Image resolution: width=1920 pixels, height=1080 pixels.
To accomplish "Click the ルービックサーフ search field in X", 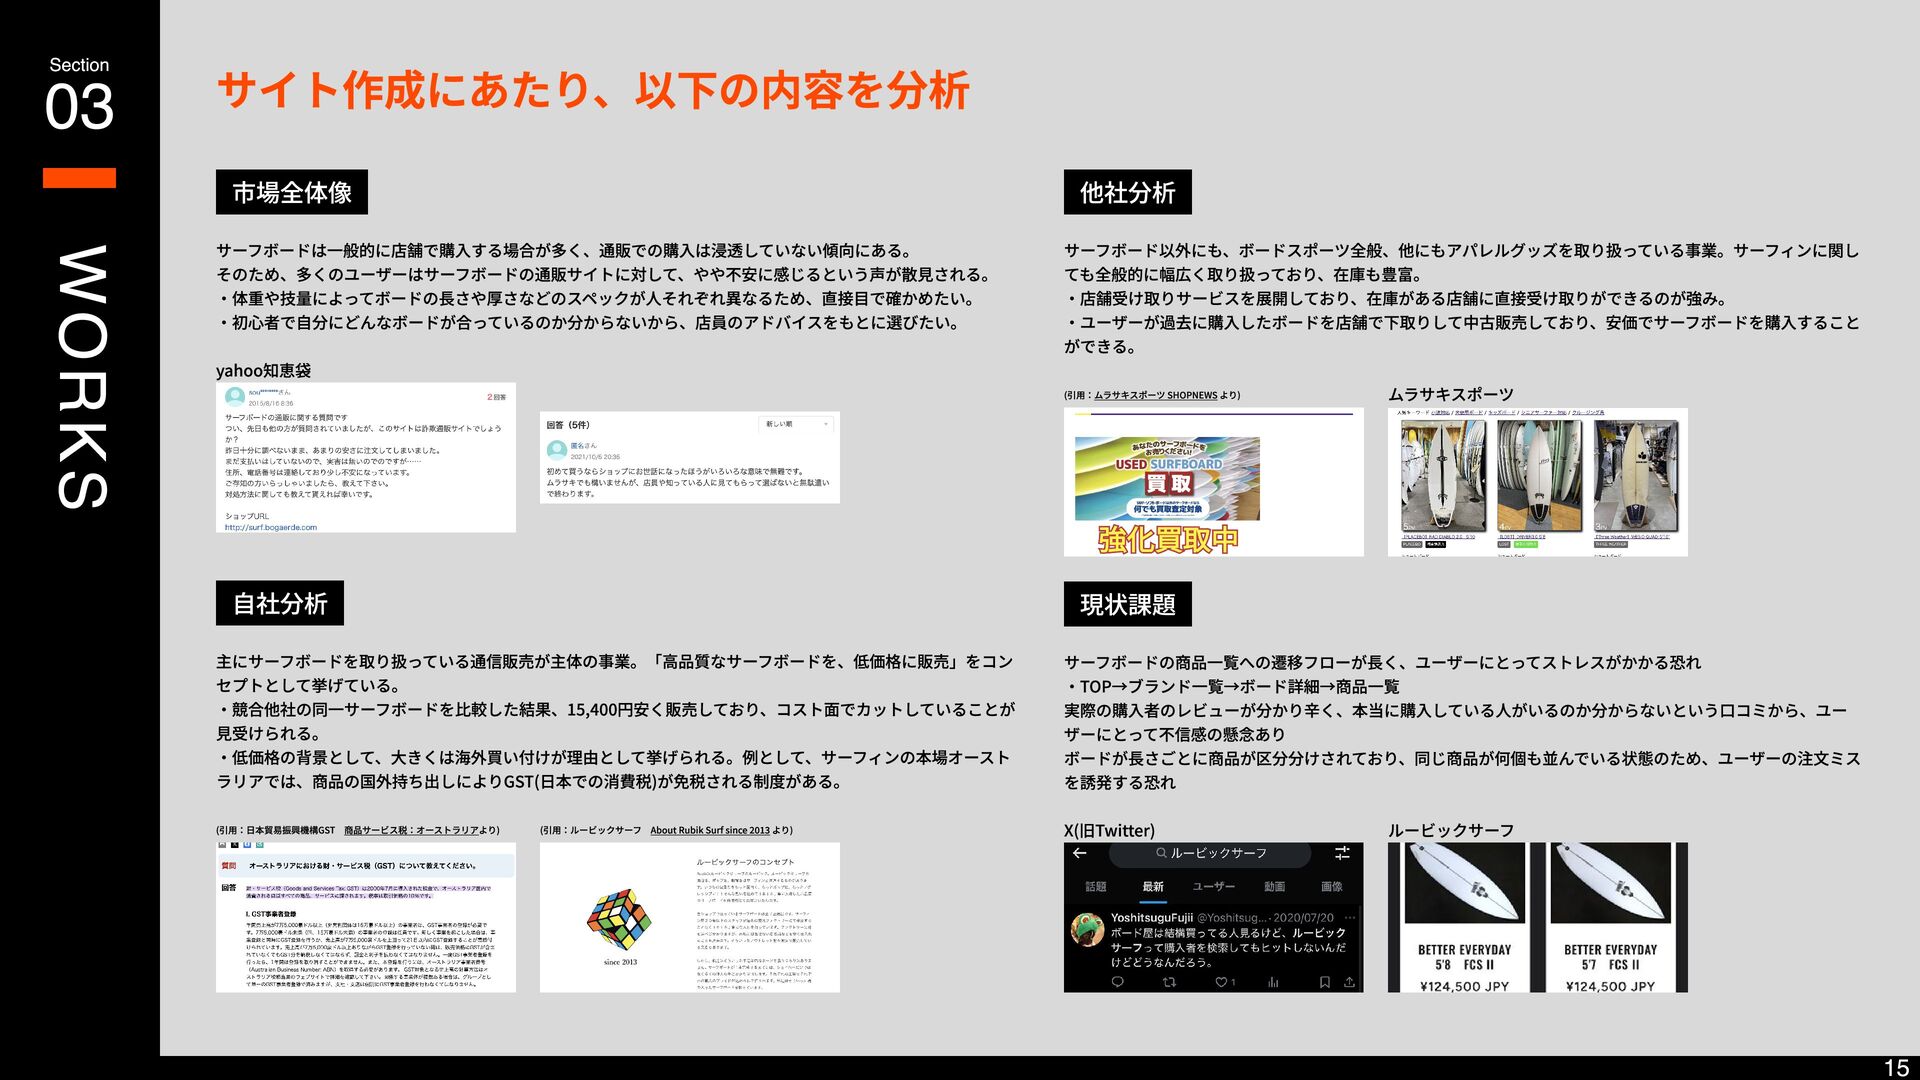I will point(1210,853).
